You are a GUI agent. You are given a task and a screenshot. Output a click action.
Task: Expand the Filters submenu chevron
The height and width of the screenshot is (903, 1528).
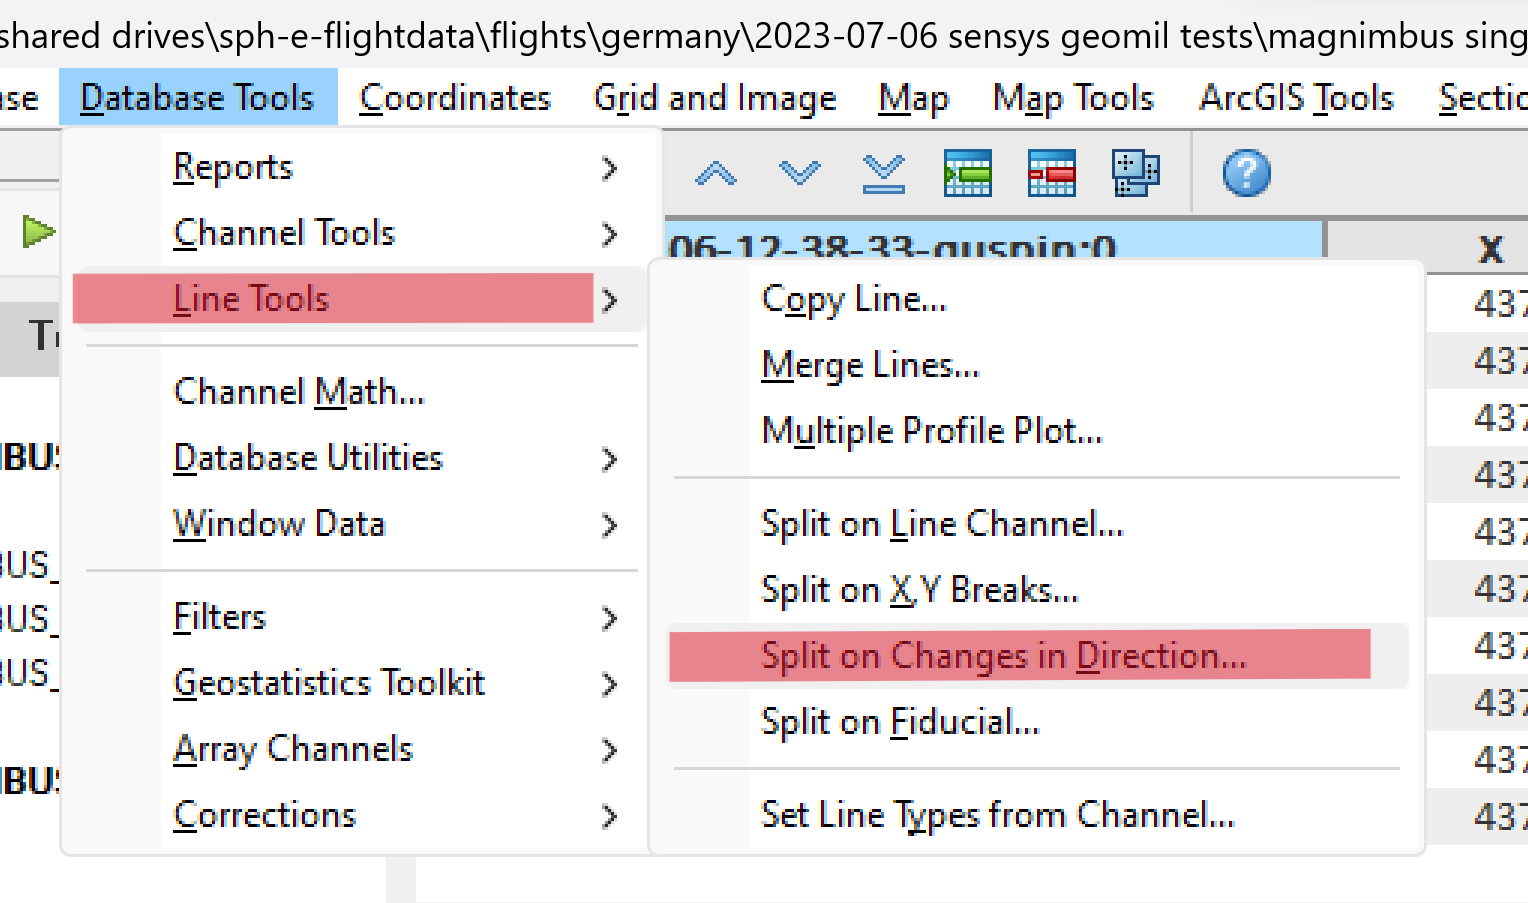tap(610, 618)
